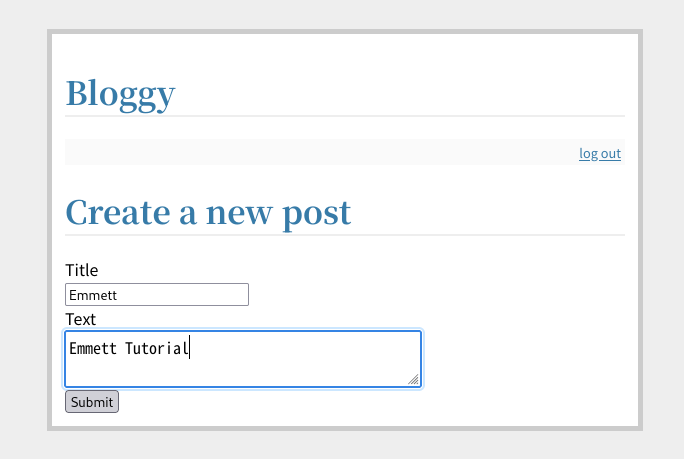Click the "Create a new post" heading
Image resolution: width=684 pixels, height=459 pixels.
coord(208,212)
